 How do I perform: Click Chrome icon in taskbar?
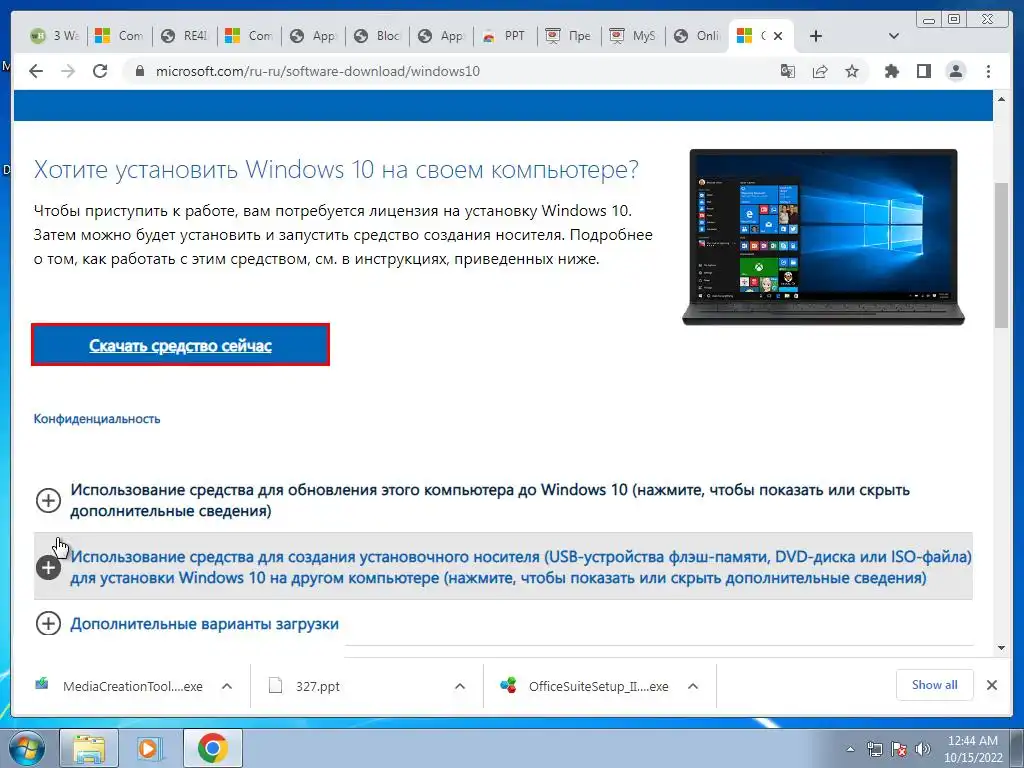(213, 748)
